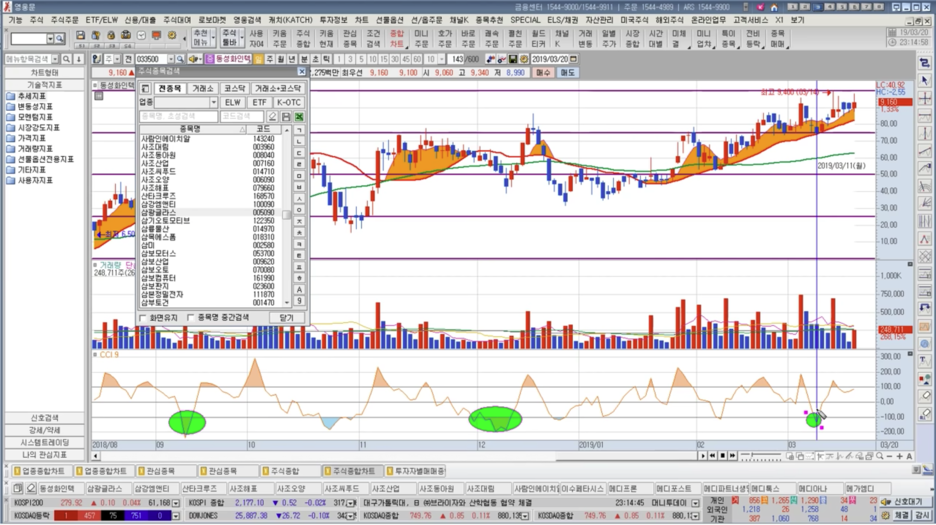936x525 pixels.
Task: Click the 닫기 button in the search dialog
Action: (287, 318)
